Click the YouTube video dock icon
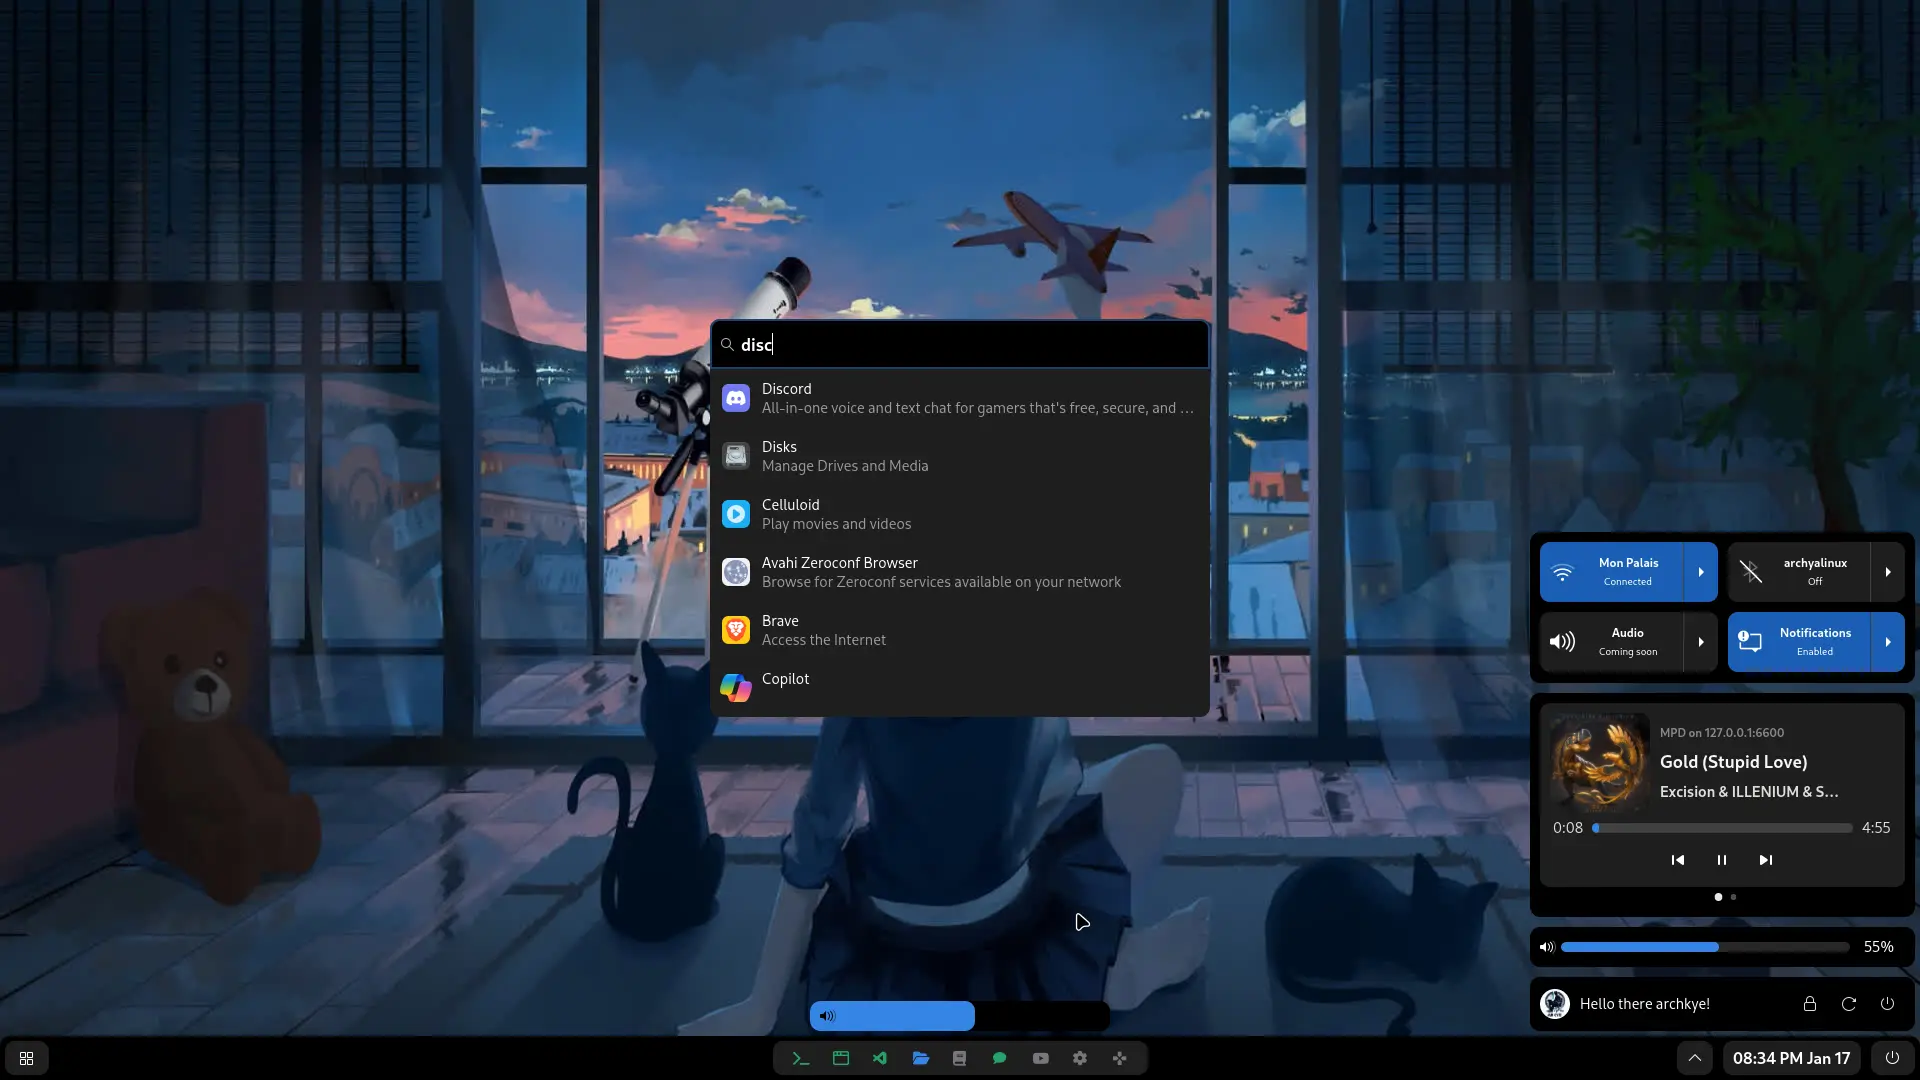Image resolution: width=1920 pixels, height=1080 pixels. (1040, 1058)
